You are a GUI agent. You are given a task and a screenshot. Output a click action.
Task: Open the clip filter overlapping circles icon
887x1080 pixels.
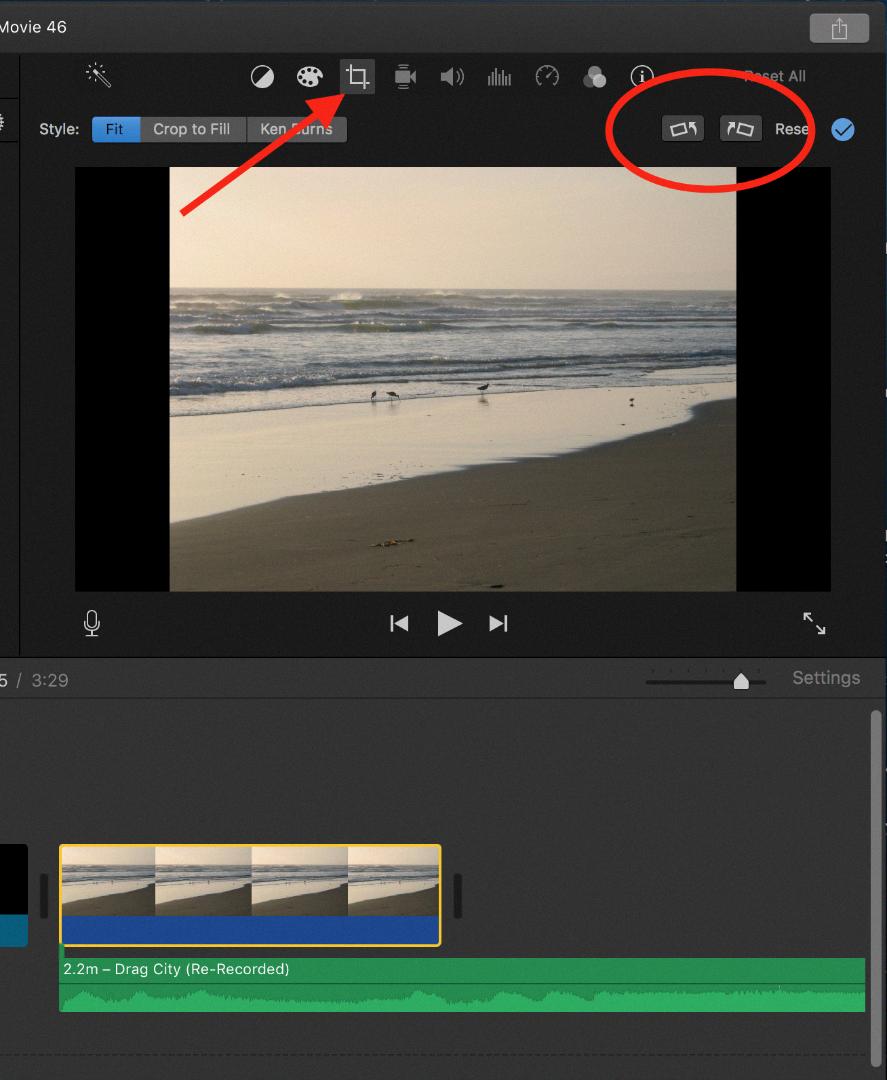[595, 77]
